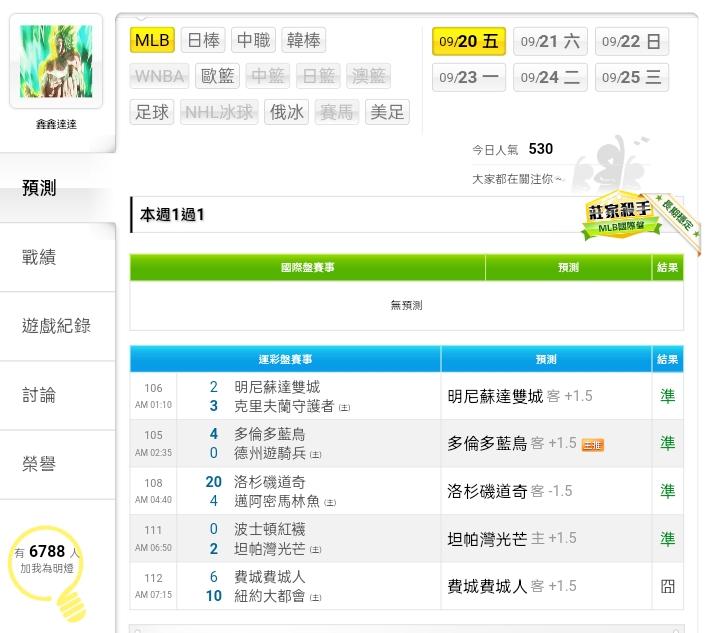
Task: Choose date 09/21 六
Action: (550, 41)
